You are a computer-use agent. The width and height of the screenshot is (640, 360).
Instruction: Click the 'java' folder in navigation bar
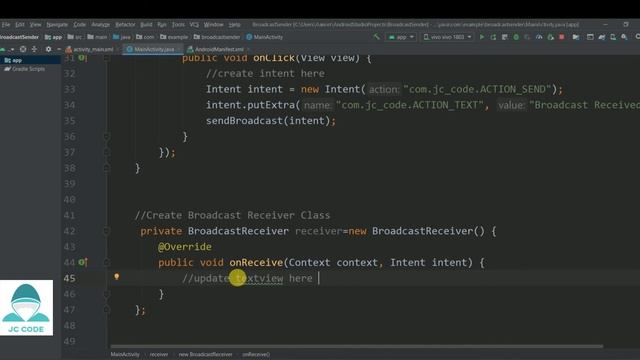(x=122, y=37)
